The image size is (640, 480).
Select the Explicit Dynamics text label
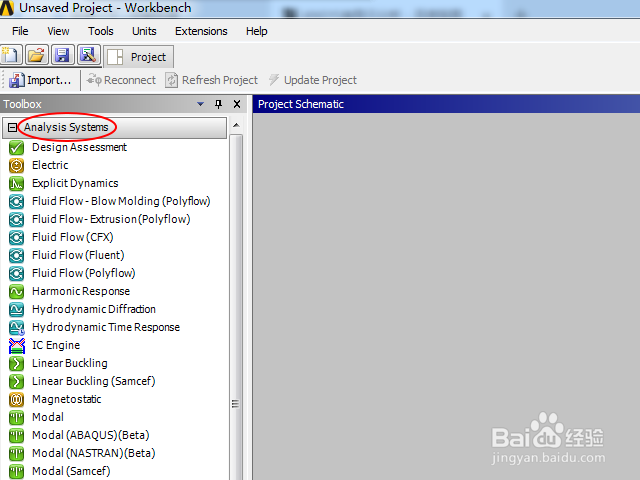pos(75,183)
